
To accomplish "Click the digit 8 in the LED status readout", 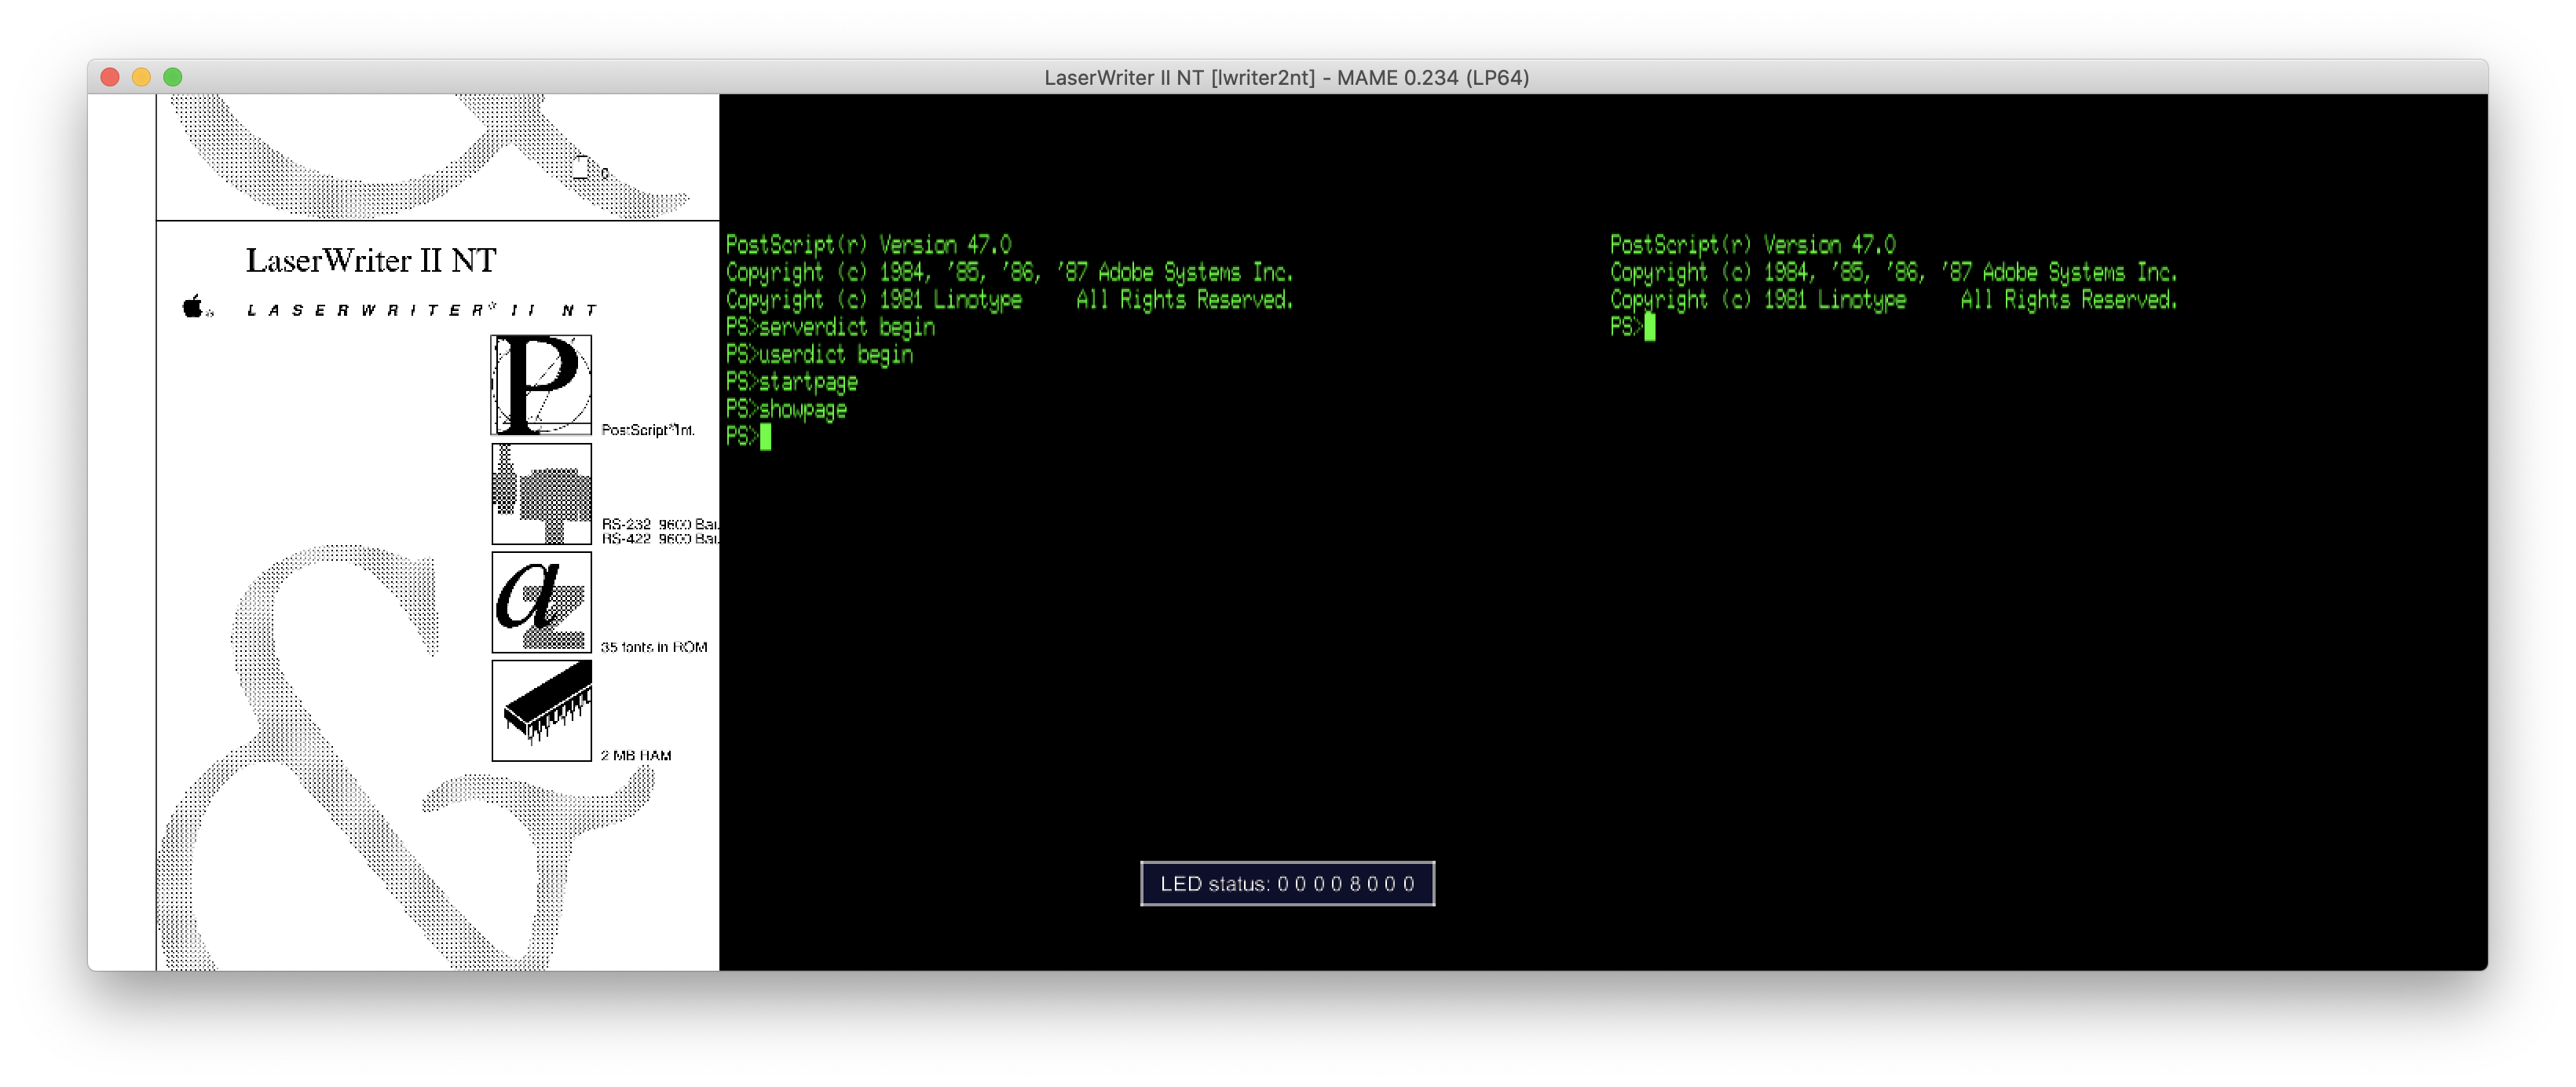I will tap(1355, 884).
